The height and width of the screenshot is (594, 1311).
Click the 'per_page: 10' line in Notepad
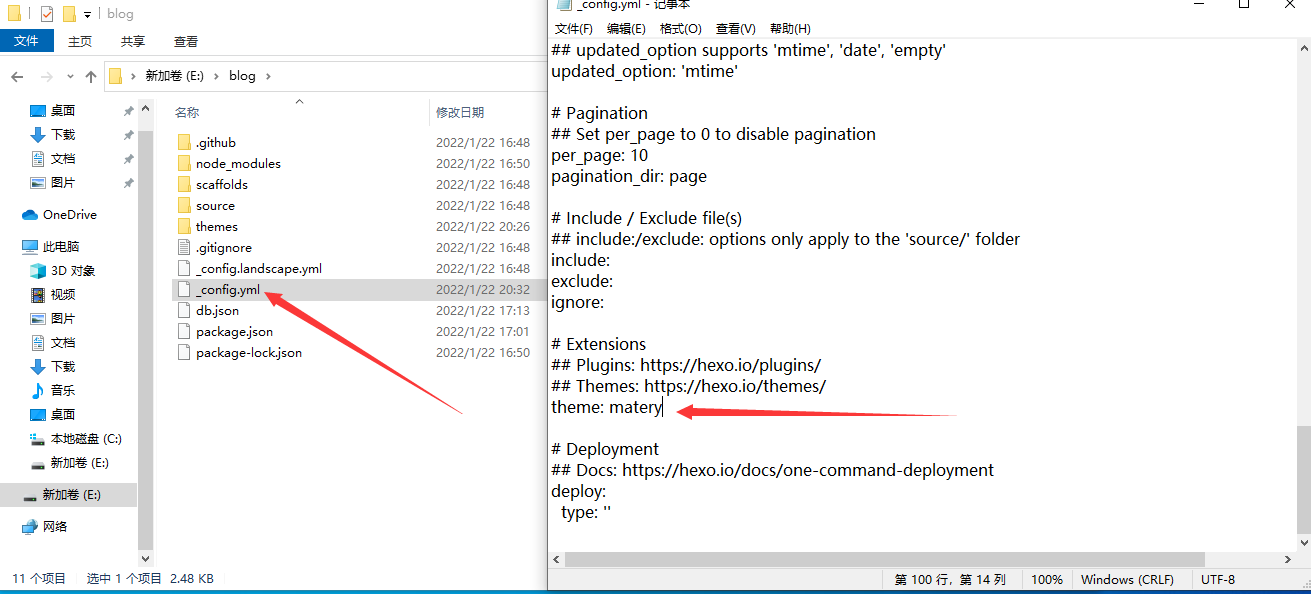pyautogui.click(x=600, y=155)
